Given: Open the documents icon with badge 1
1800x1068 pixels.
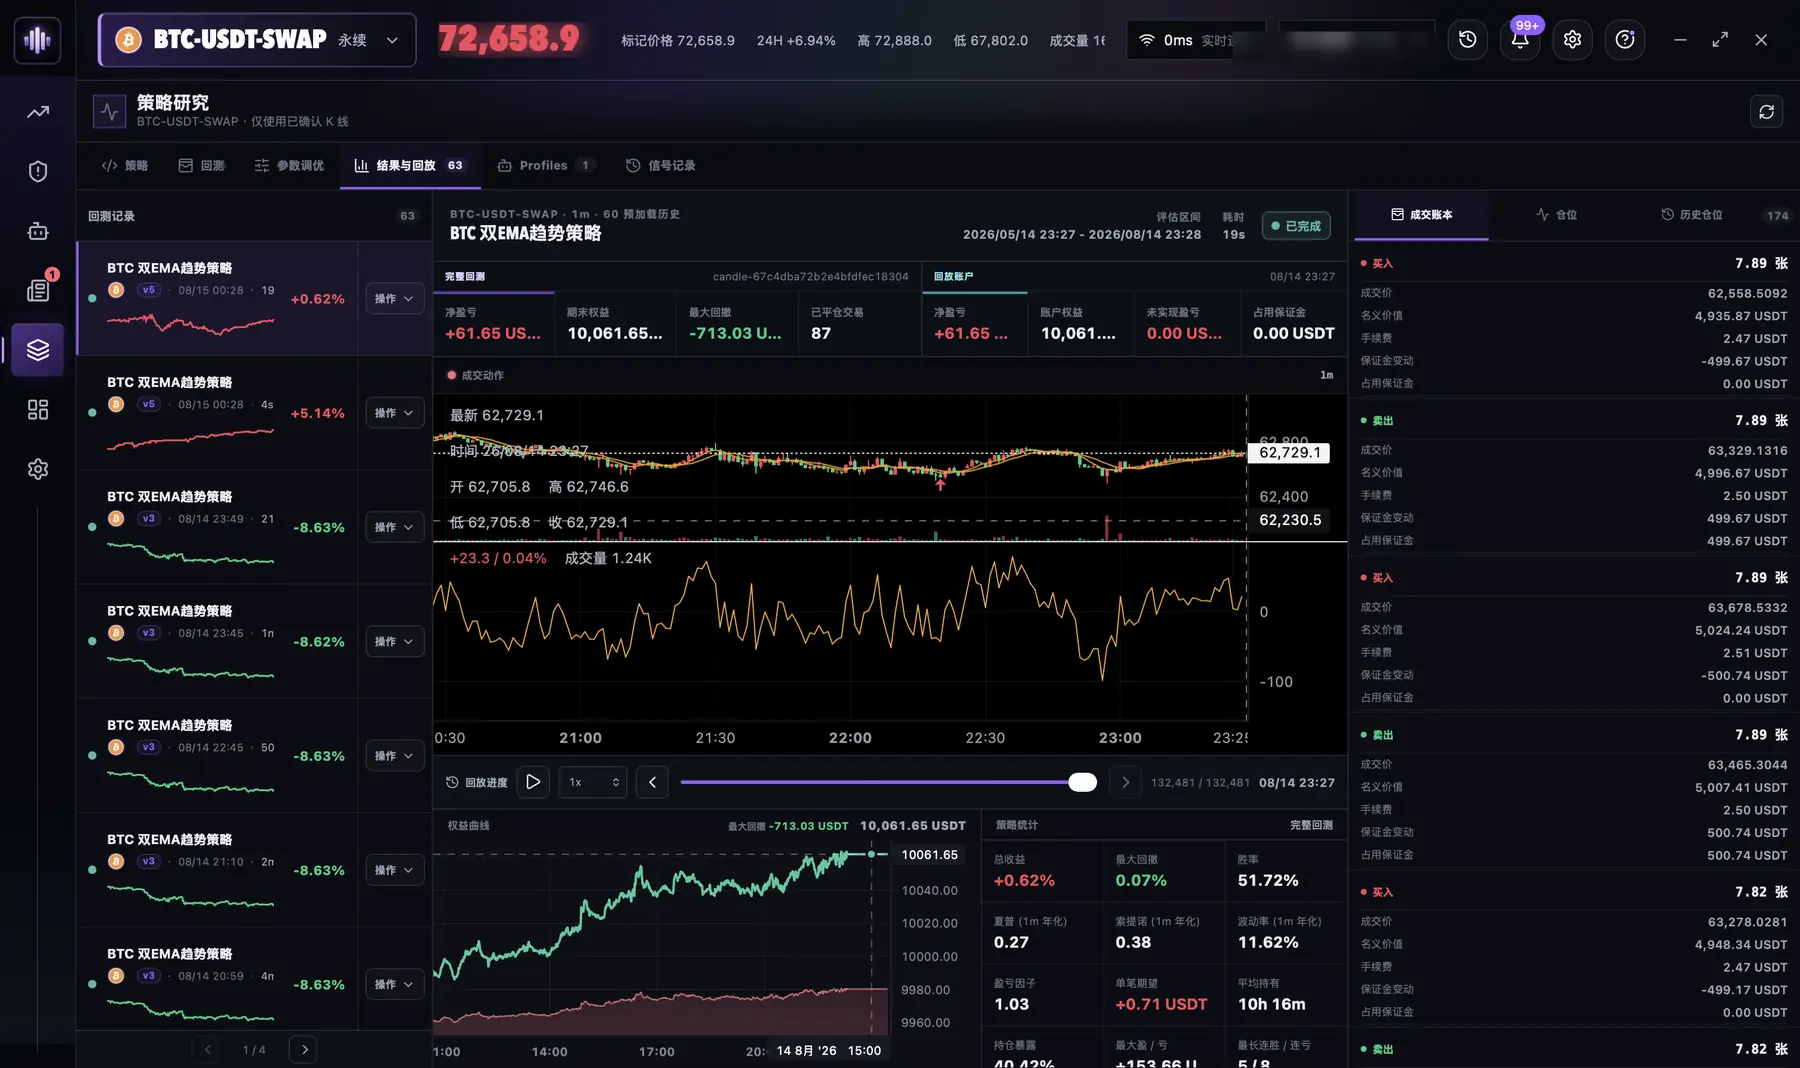Looking at the screenshot, I should click(x=38, y=290).
